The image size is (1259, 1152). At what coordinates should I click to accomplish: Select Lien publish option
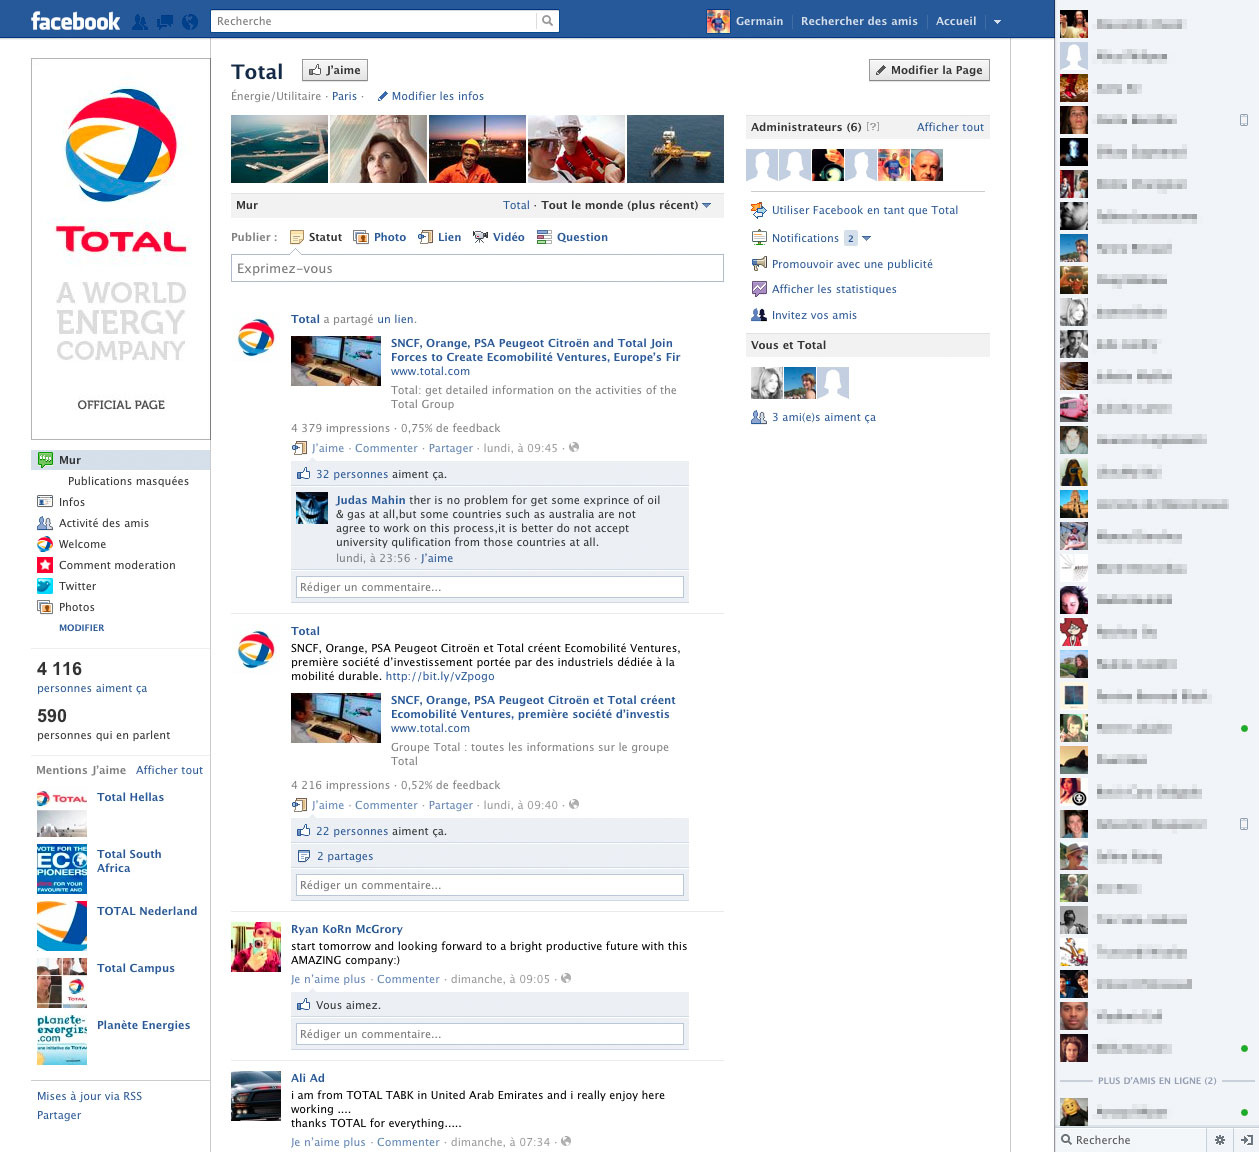[440, 237]
